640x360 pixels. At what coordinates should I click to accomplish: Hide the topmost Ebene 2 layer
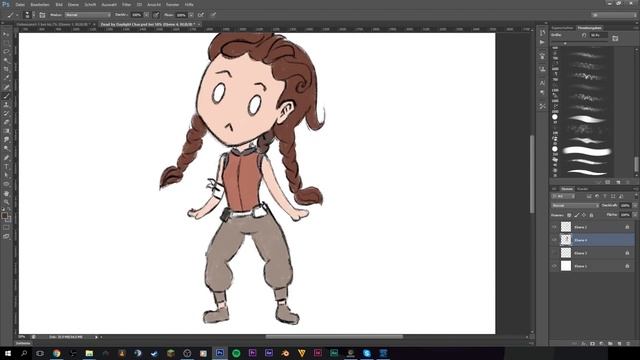(554, 227)
